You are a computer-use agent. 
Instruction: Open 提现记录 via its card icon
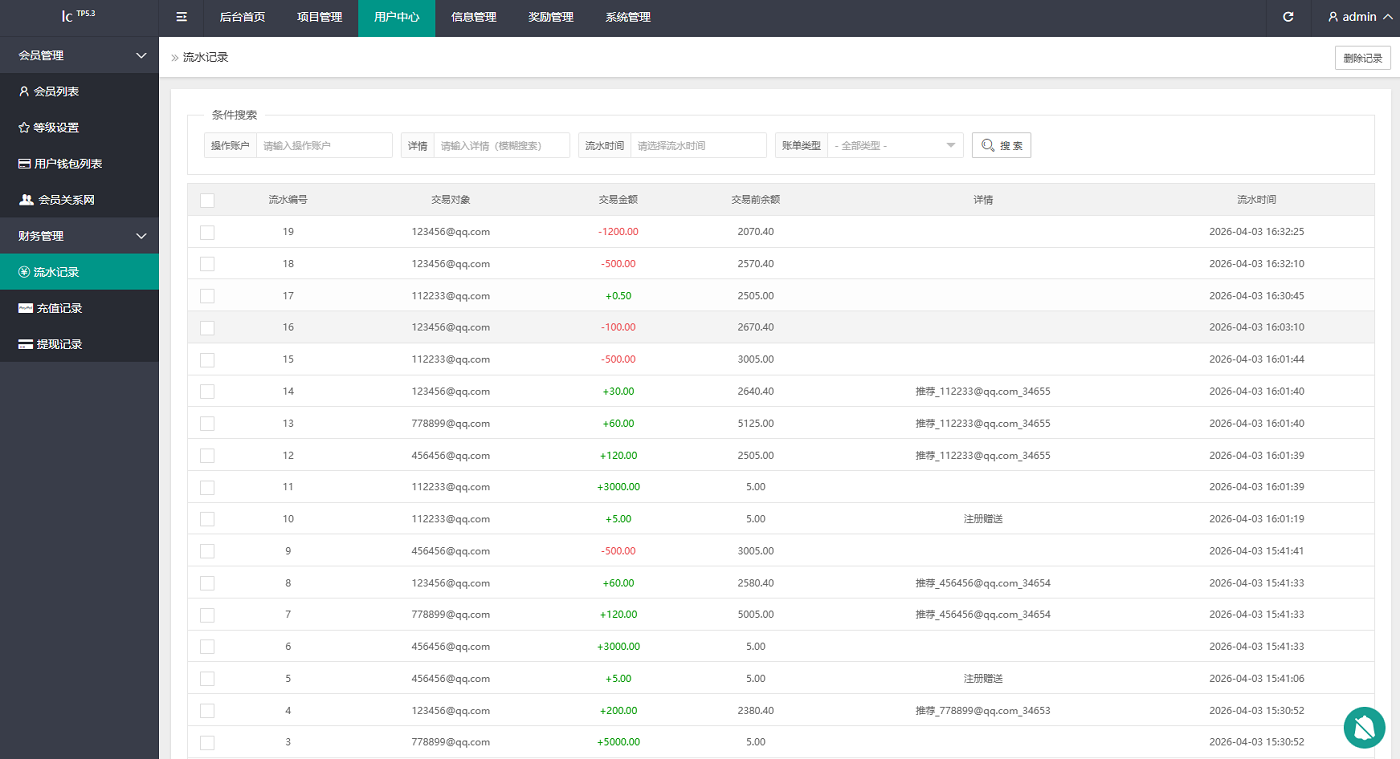(25, 344)
